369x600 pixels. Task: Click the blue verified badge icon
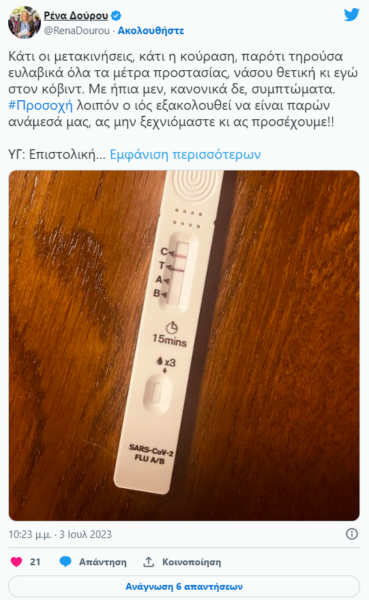click(x=116, y=16)
